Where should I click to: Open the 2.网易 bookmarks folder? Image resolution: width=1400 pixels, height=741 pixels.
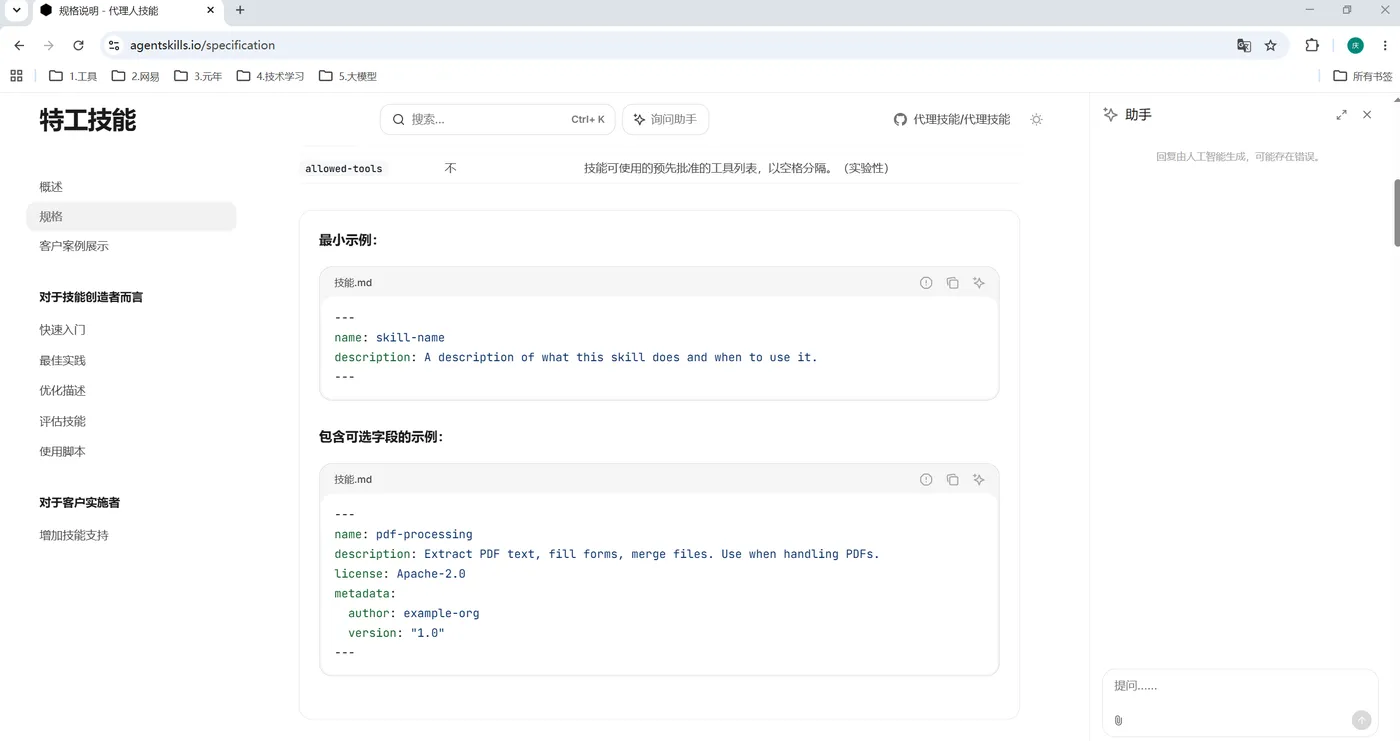pos(135,76)
